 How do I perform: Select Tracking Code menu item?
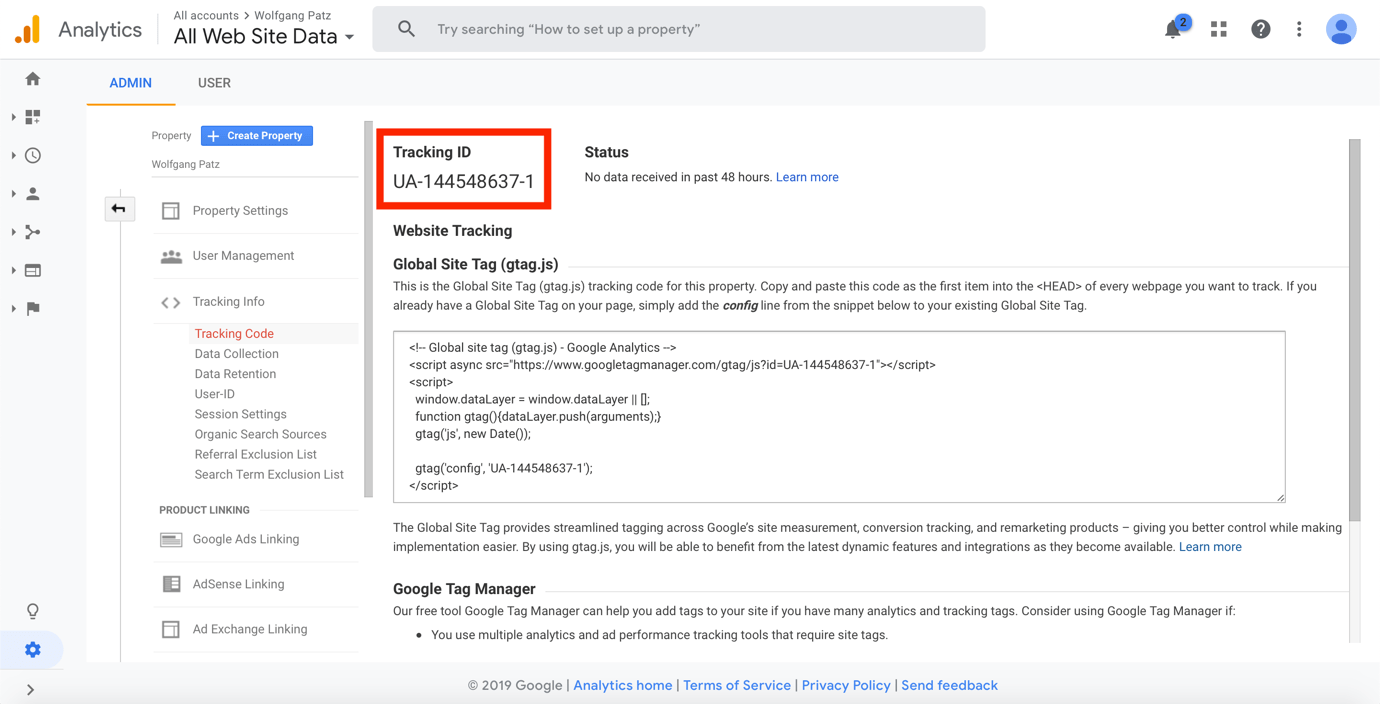[234, 334]
